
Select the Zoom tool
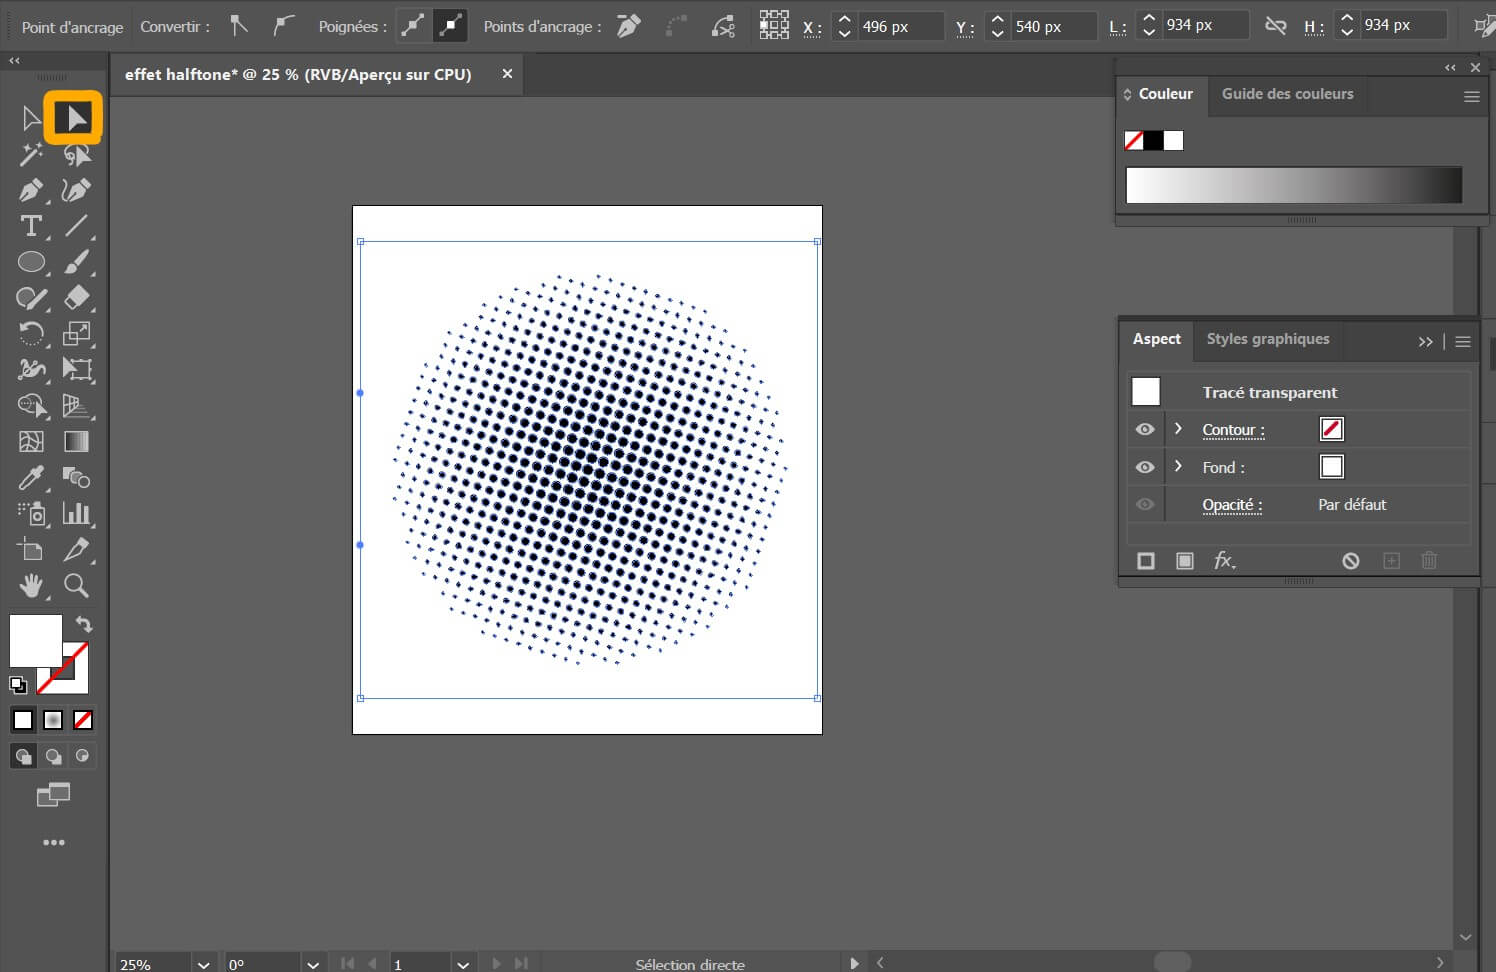tap(76, 586)
